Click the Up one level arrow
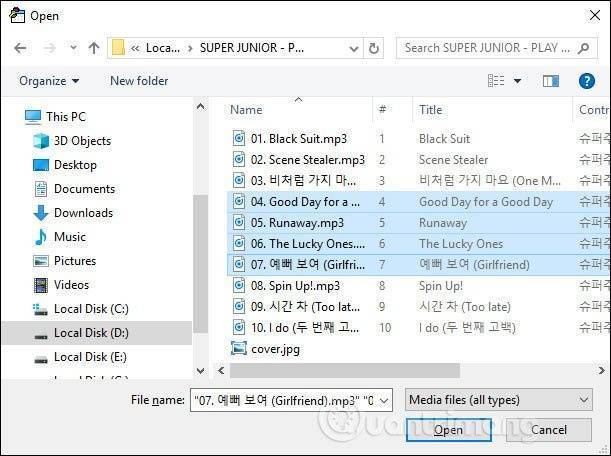This screenshot has height=456, width=611. 94,47
